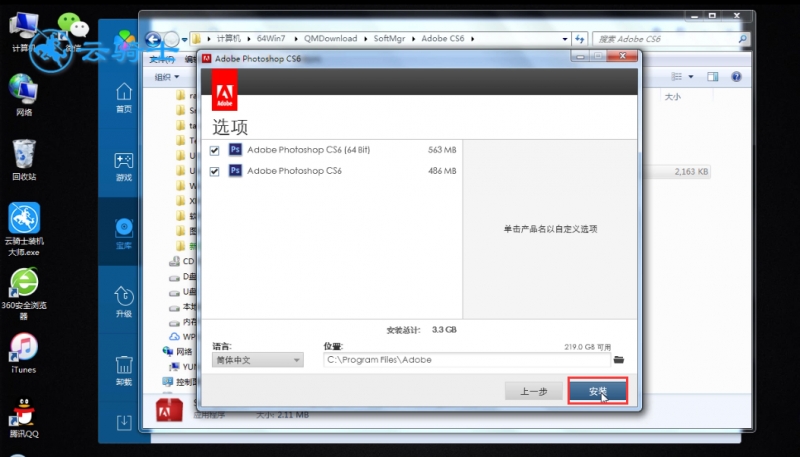This screenshot has width=800, height=457.
Task: Select 网络 in Explorer navigation tree
Action: click(178, 351)
